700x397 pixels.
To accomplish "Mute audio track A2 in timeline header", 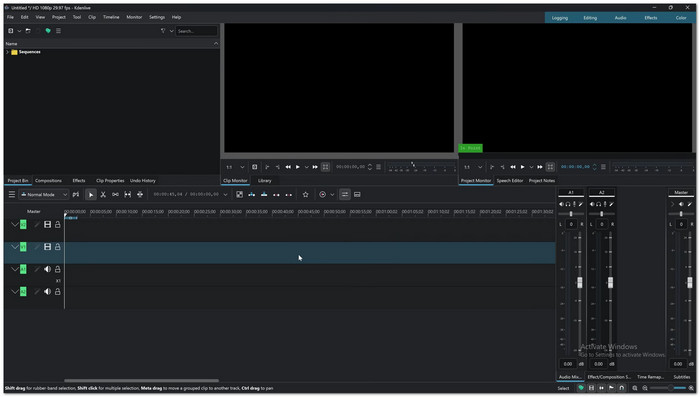I will (47, 292).
